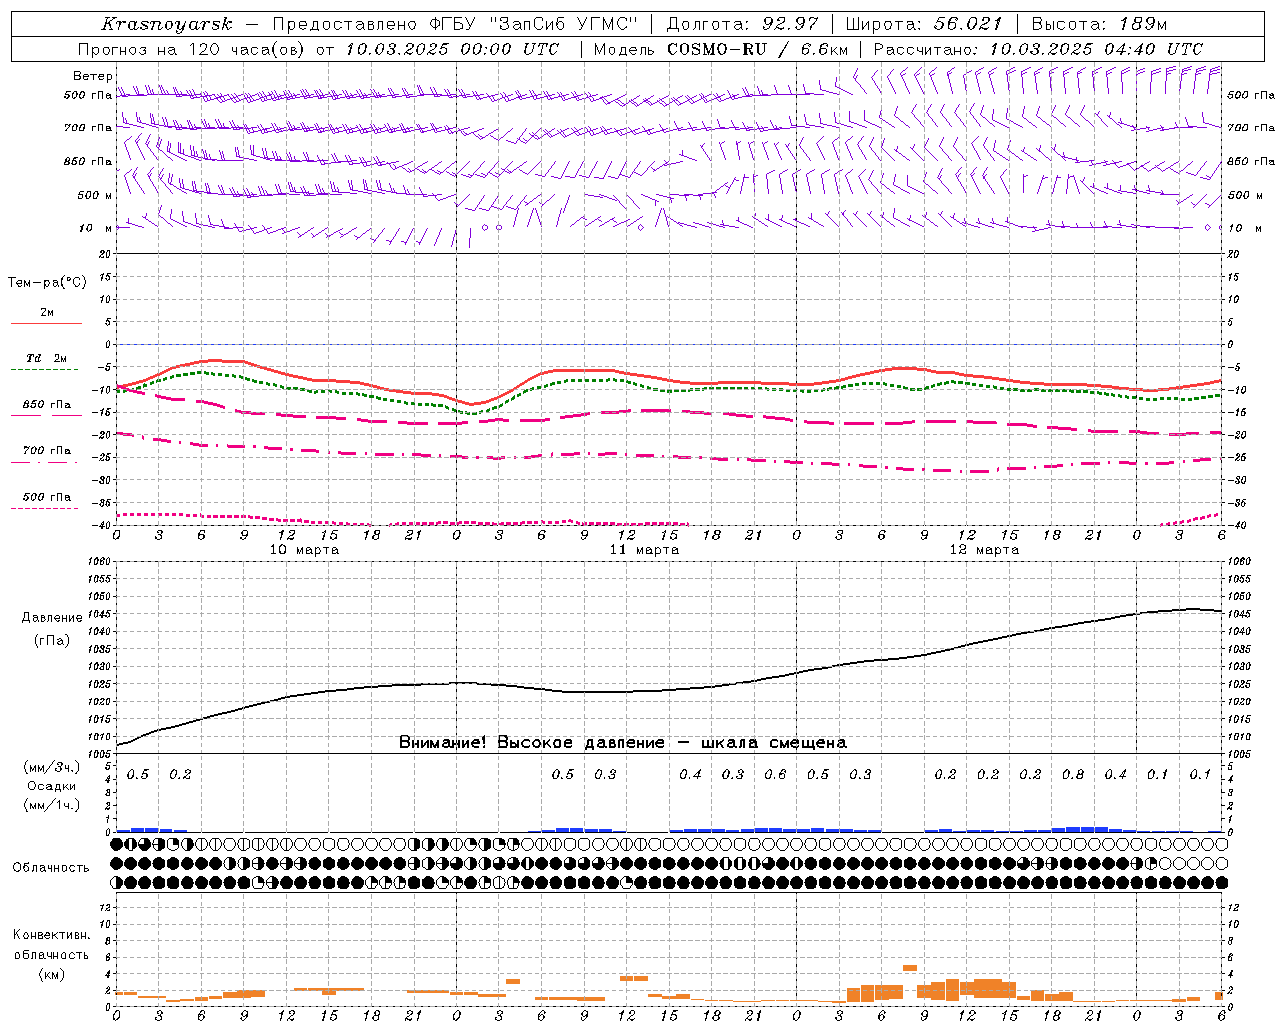
Task: Select the Давление panel label
Action: click(x=52, y=618)
